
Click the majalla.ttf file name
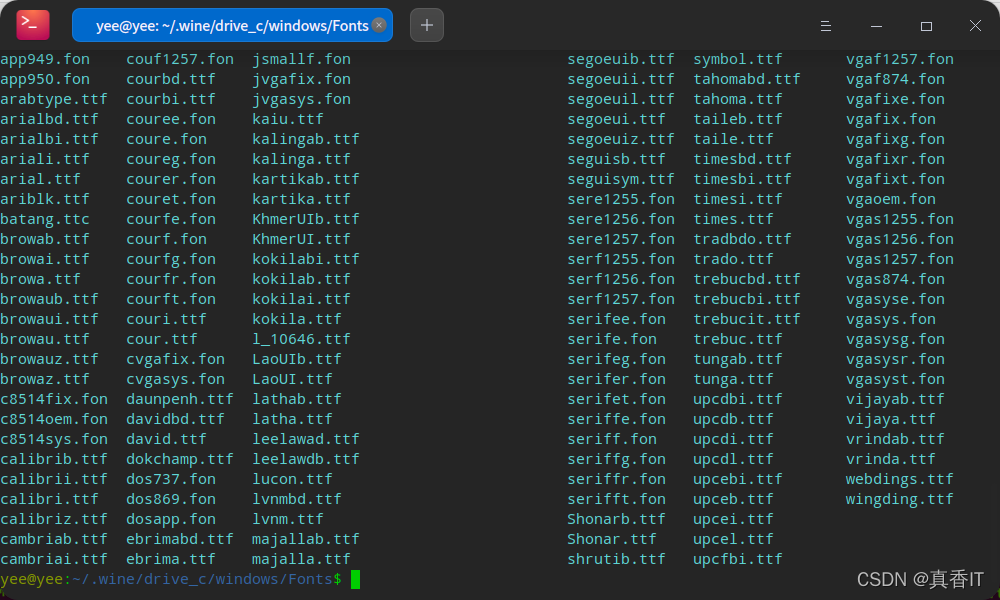[x=302, y=559]
